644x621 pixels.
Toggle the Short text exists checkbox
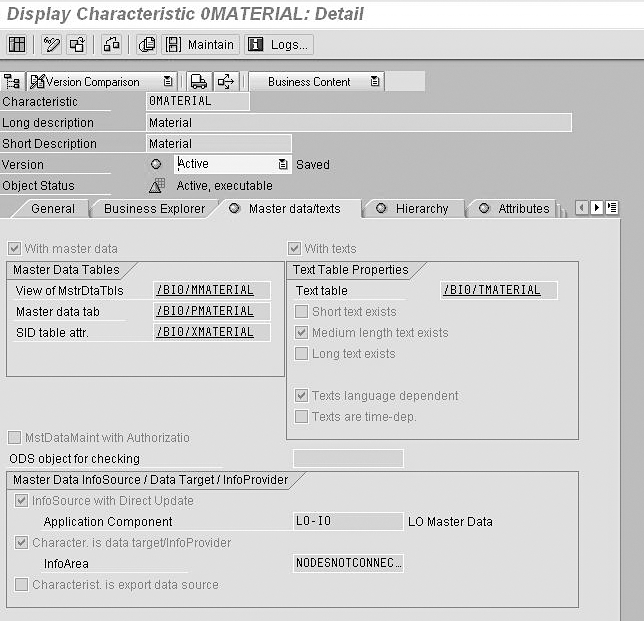click(302, 312)
